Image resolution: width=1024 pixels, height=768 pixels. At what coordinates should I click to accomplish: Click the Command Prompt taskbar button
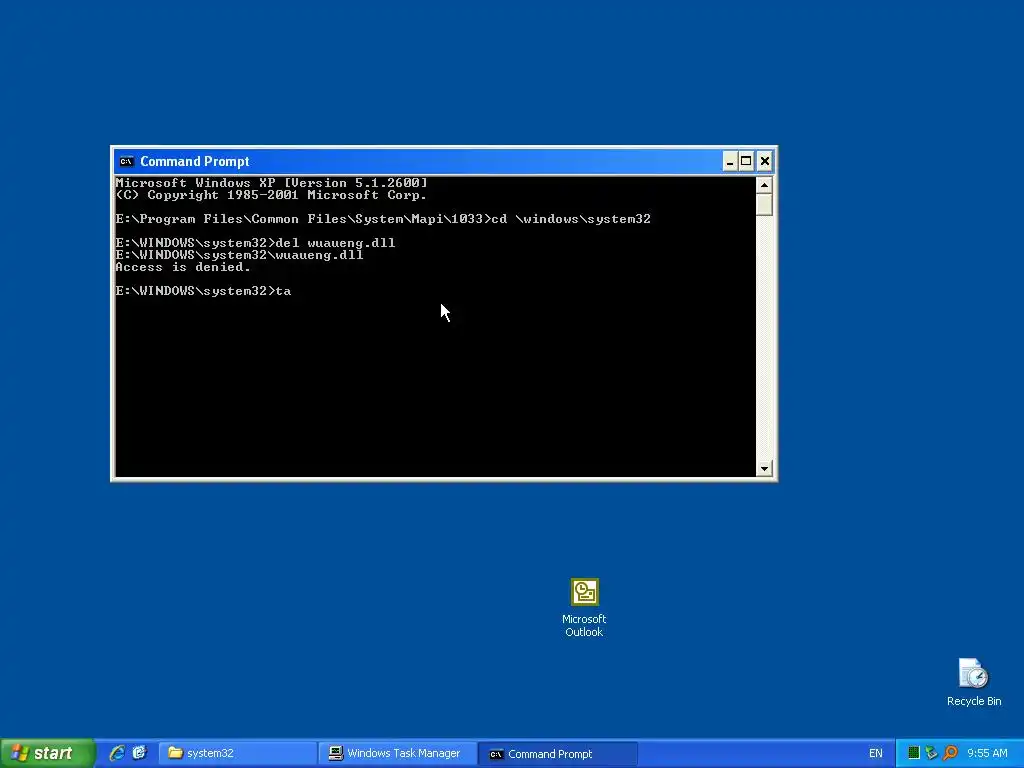[x=558, y=754]
